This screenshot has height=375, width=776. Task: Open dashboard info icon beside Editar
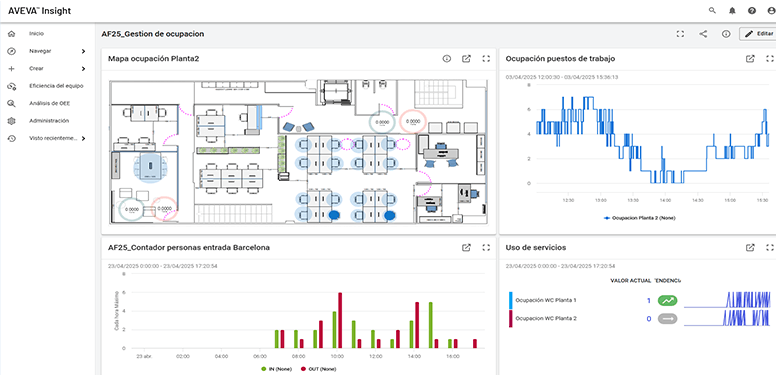tap(726, 34)
